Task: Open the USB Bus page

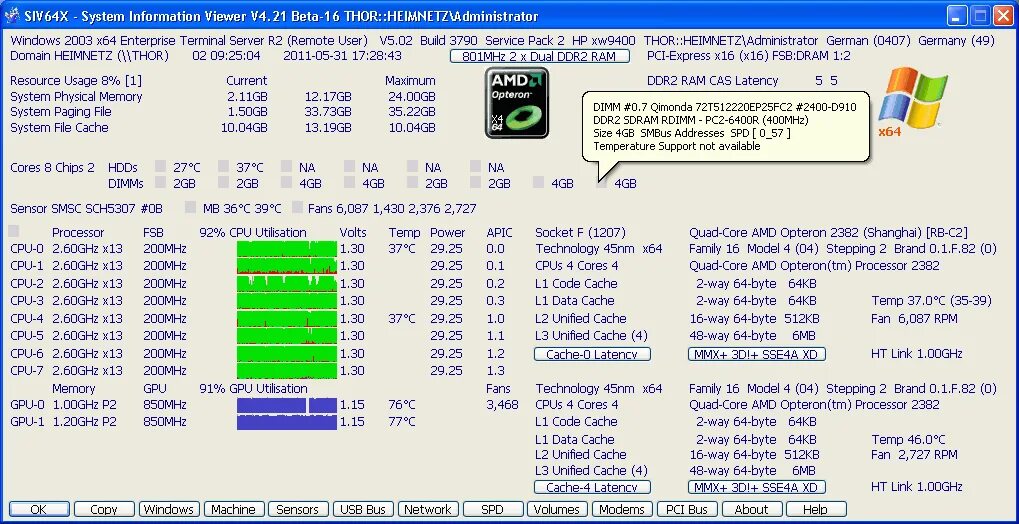Action: (x=363, y=510)
